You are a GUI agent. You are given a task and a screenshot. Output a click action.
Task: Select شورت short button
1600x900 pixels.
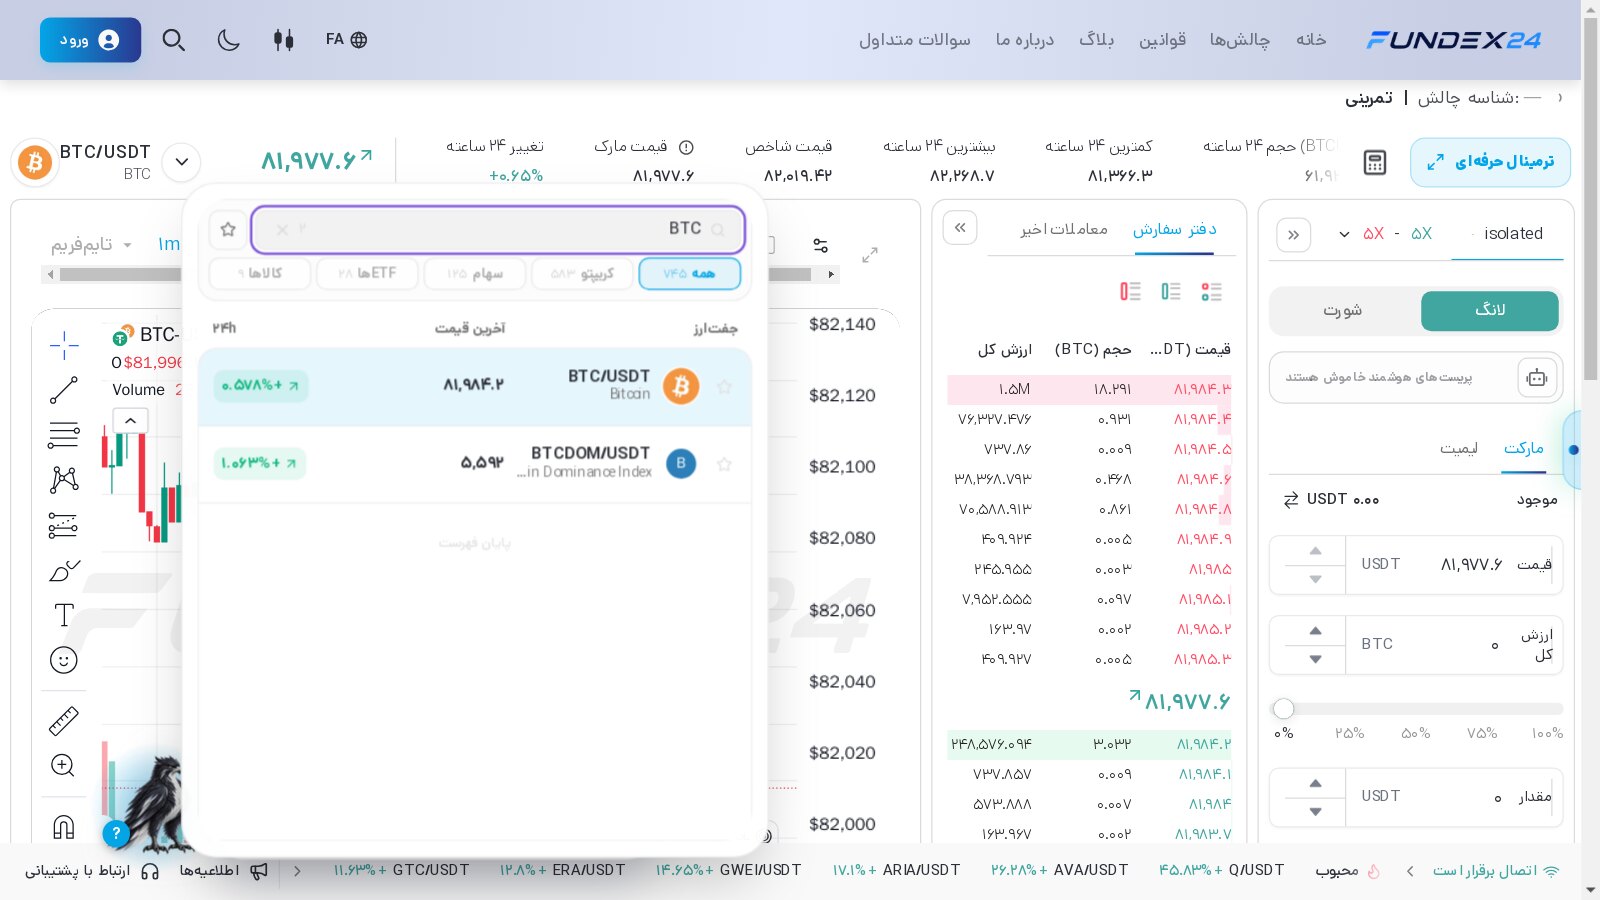[x=1342, y=311]
